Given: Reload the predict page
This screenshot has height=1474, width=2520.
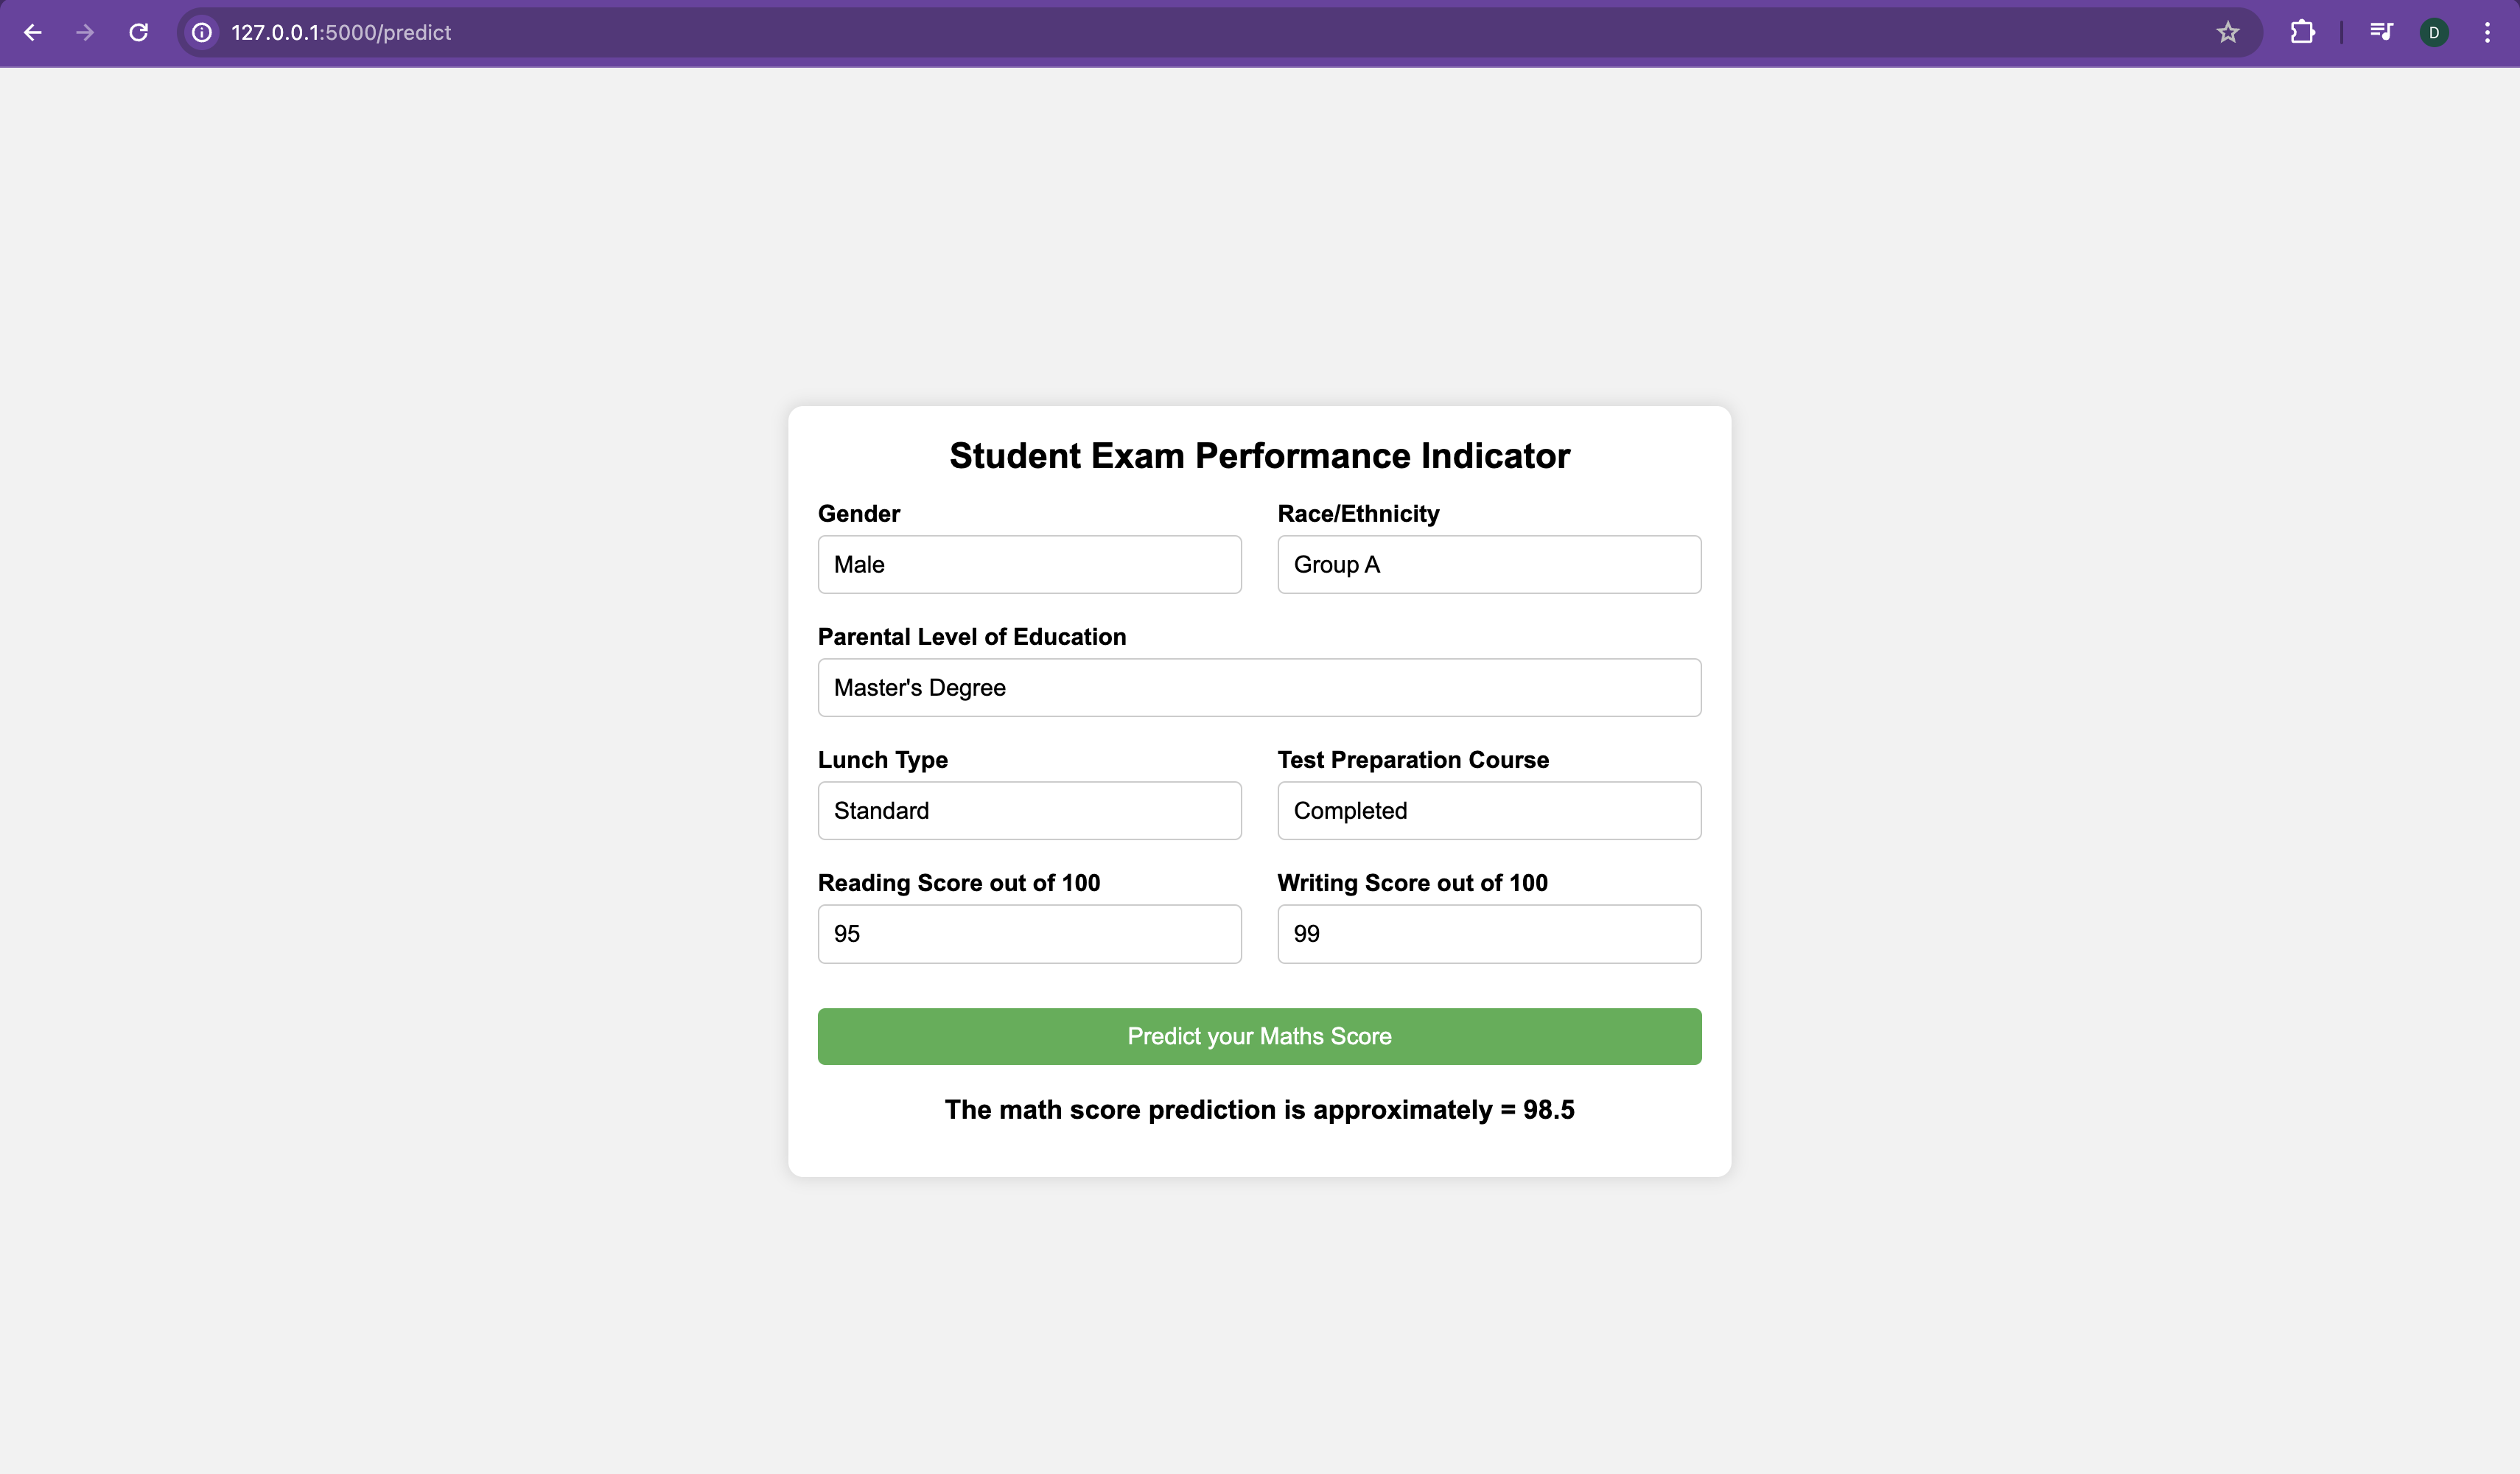Looking at the screenshot, I should click(x=139, y=32).
